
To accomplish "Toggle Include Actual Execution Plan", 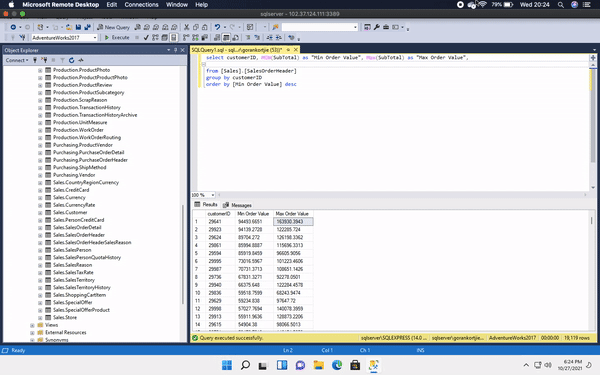I will 186,38.
